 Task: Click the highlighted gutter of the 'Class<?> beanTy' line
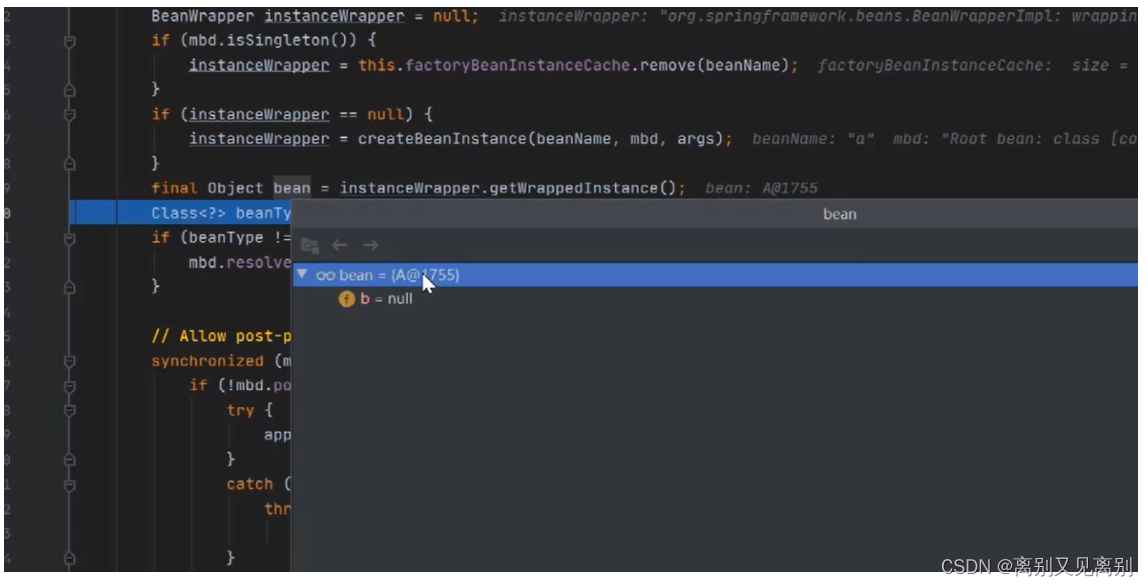(95, 213)
